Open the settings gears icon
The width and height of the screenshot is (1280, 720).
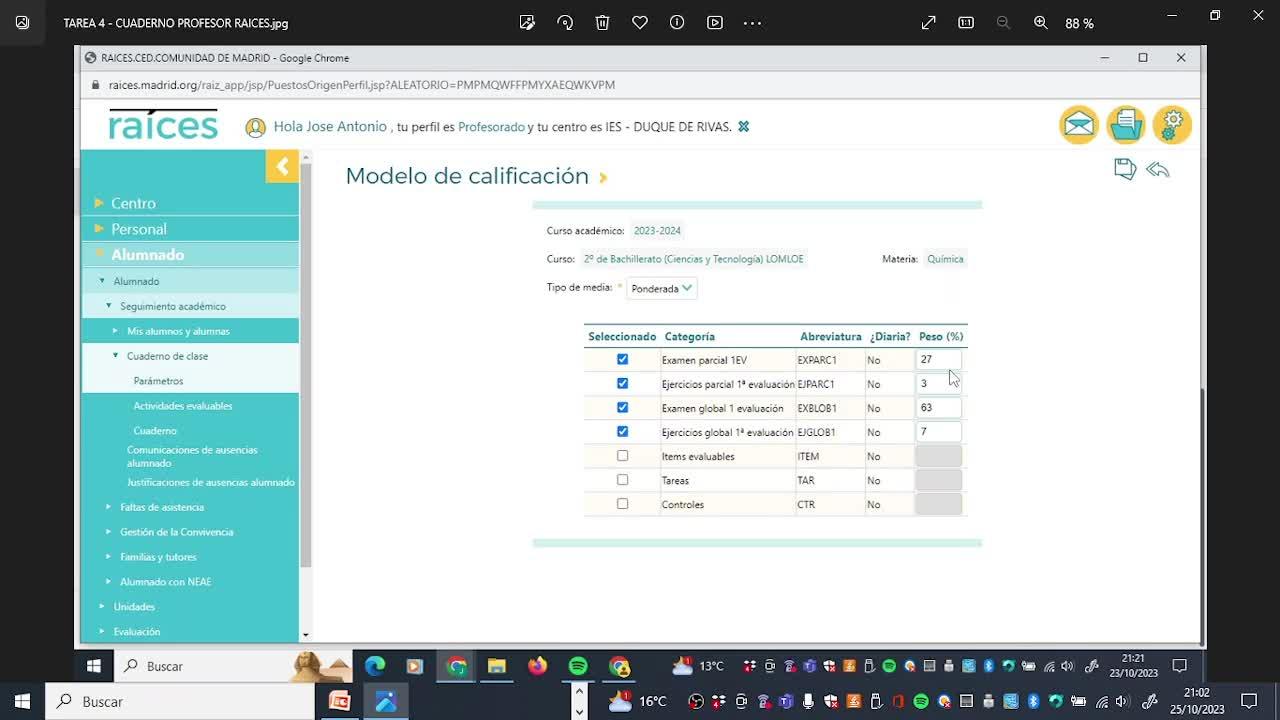pyautogui.click(x=1172, y=125)
